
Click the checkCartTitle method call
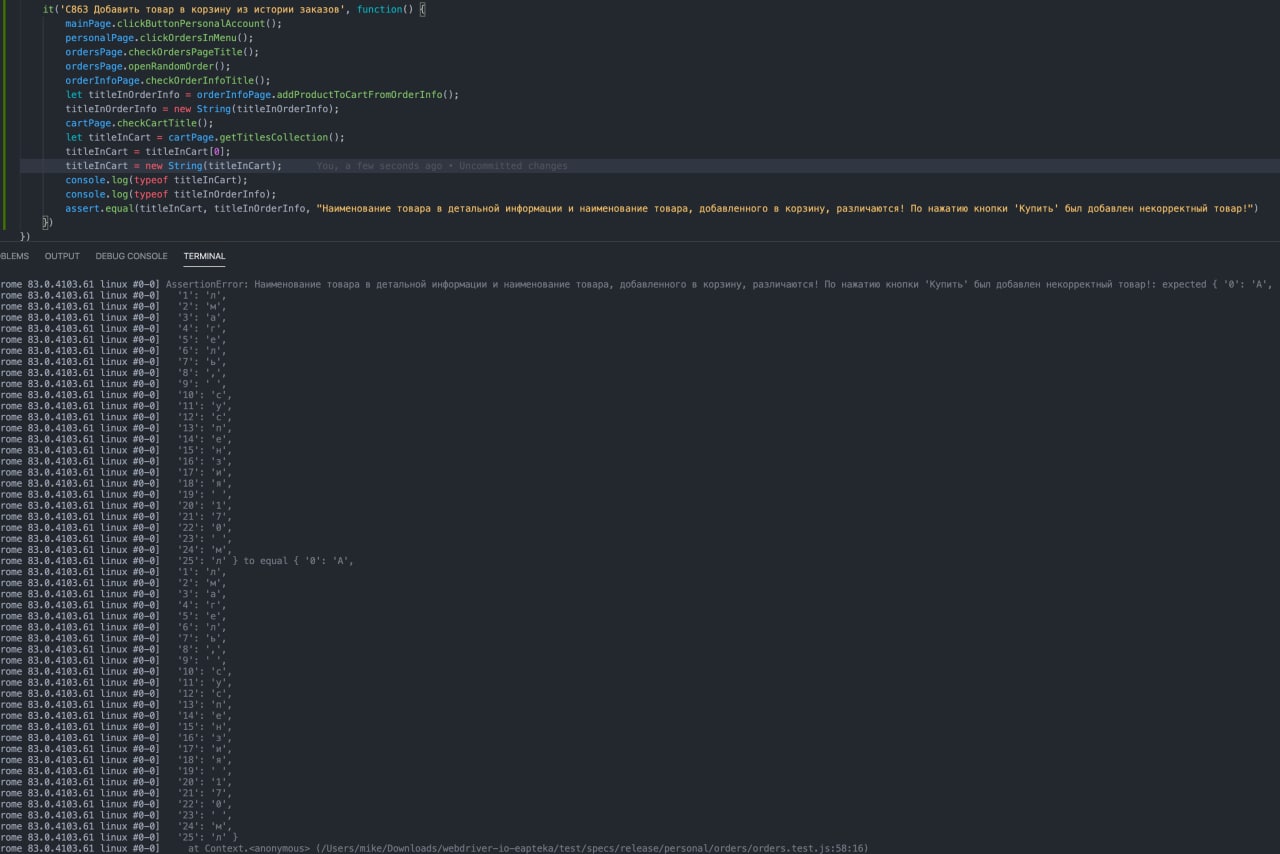tap(163, 124)
